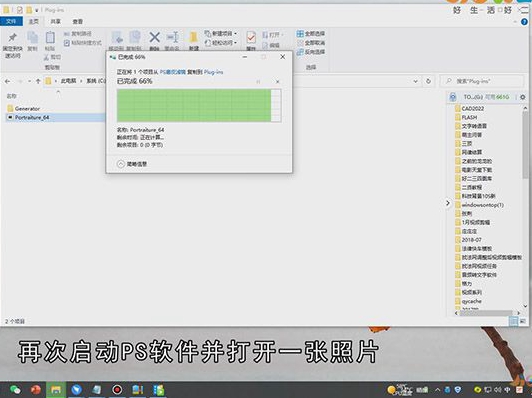Click the Rename icon in the ribbon
Image resolution: width=532 pixels, height=398 pixels.
point(172,38)
